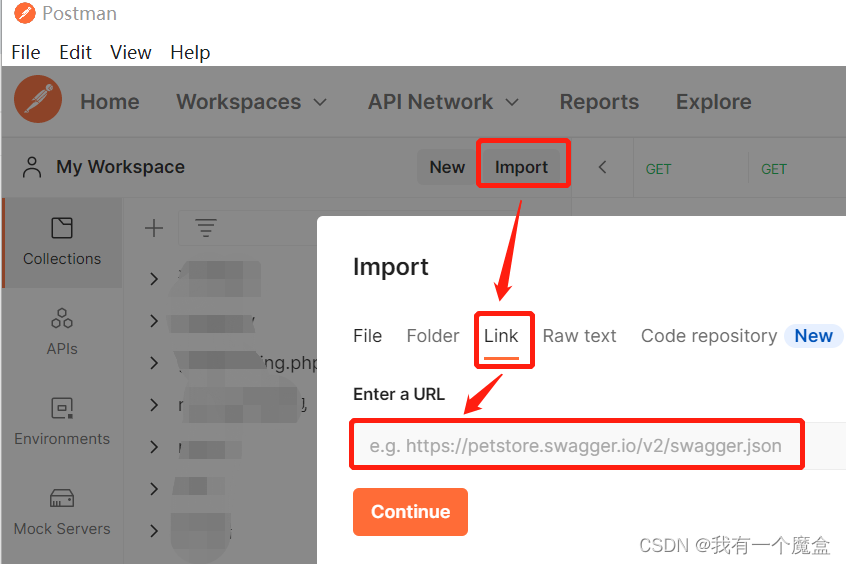Select the first GET request tab
The height and width of the screenshot is (564, 846).
658,169
